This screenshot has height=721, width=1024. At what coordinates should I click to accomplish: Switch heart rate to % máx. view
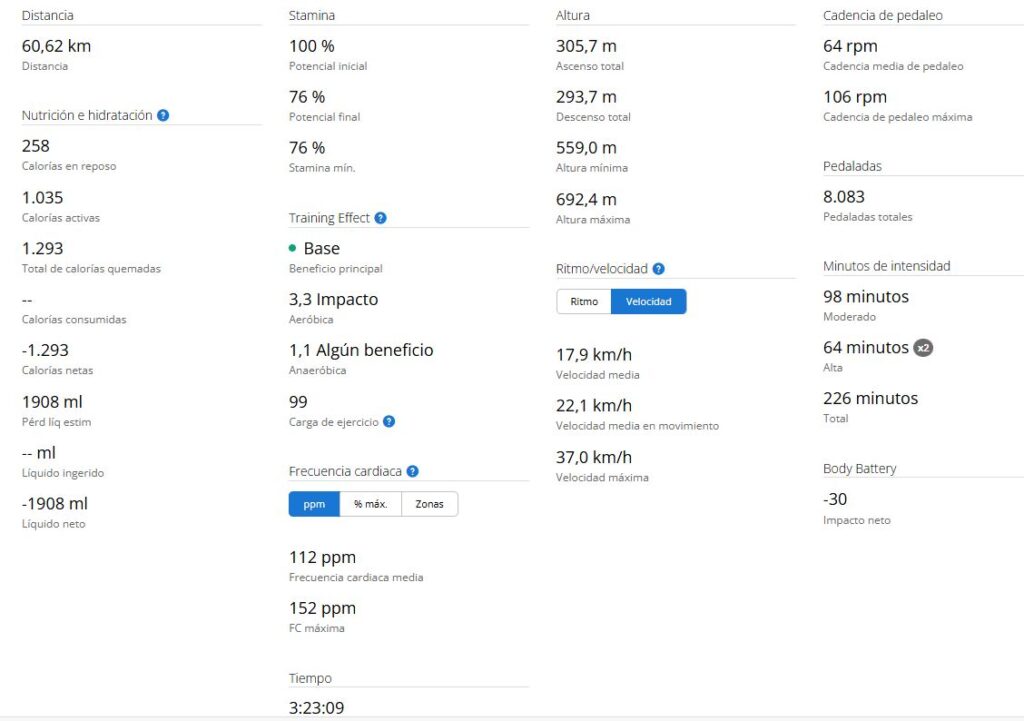click(370, 504)
